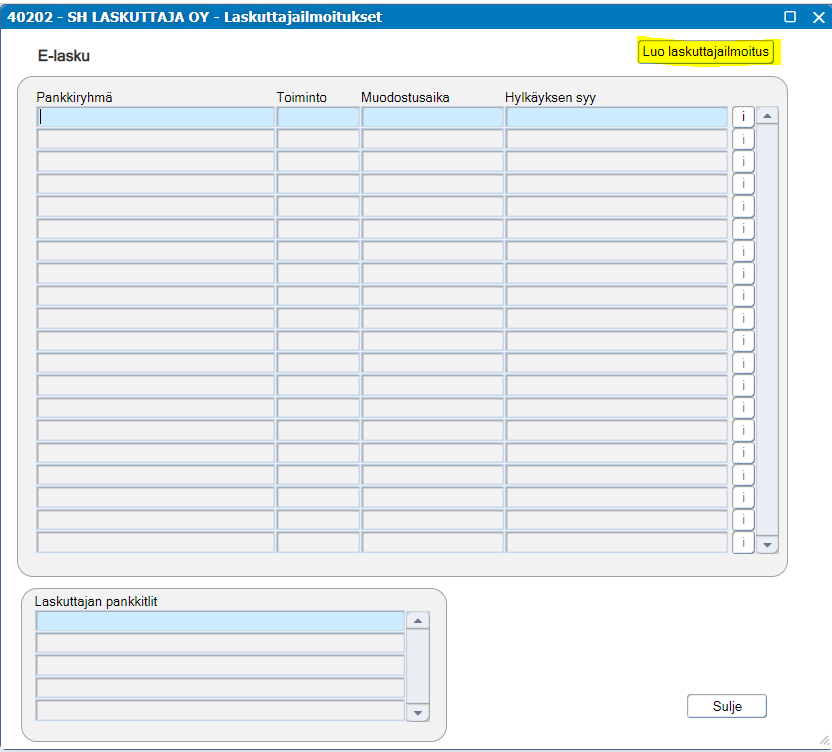The width and height of the screenshot is (832, 752).
Task: Select the second Laskuttajan pankkitilit row
Action: (x=220, y=643)
